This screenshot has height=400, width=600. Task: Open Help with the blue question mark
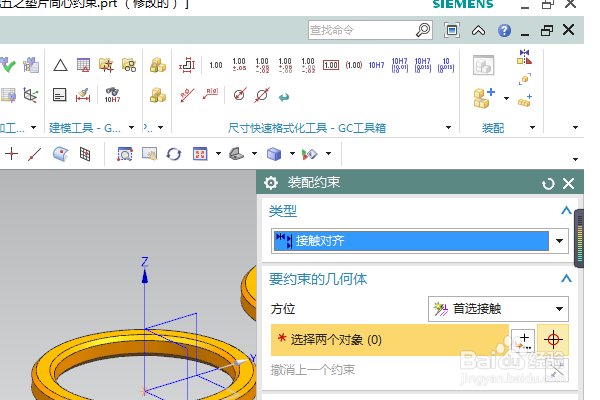point(504,30)
